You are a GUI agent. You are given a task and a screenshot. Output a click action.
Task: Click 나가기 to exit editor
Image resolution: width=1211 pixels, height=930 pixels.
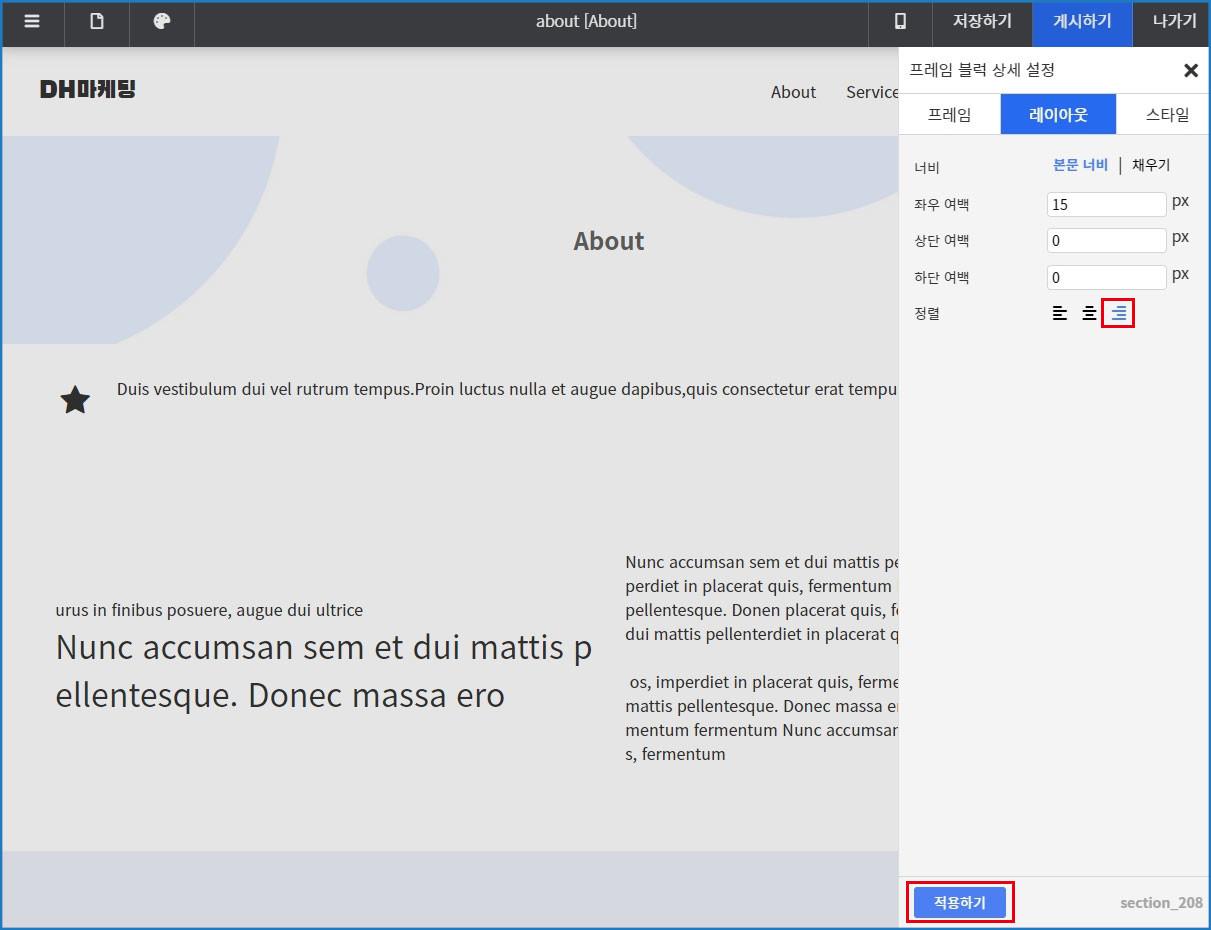[1174, 22]
